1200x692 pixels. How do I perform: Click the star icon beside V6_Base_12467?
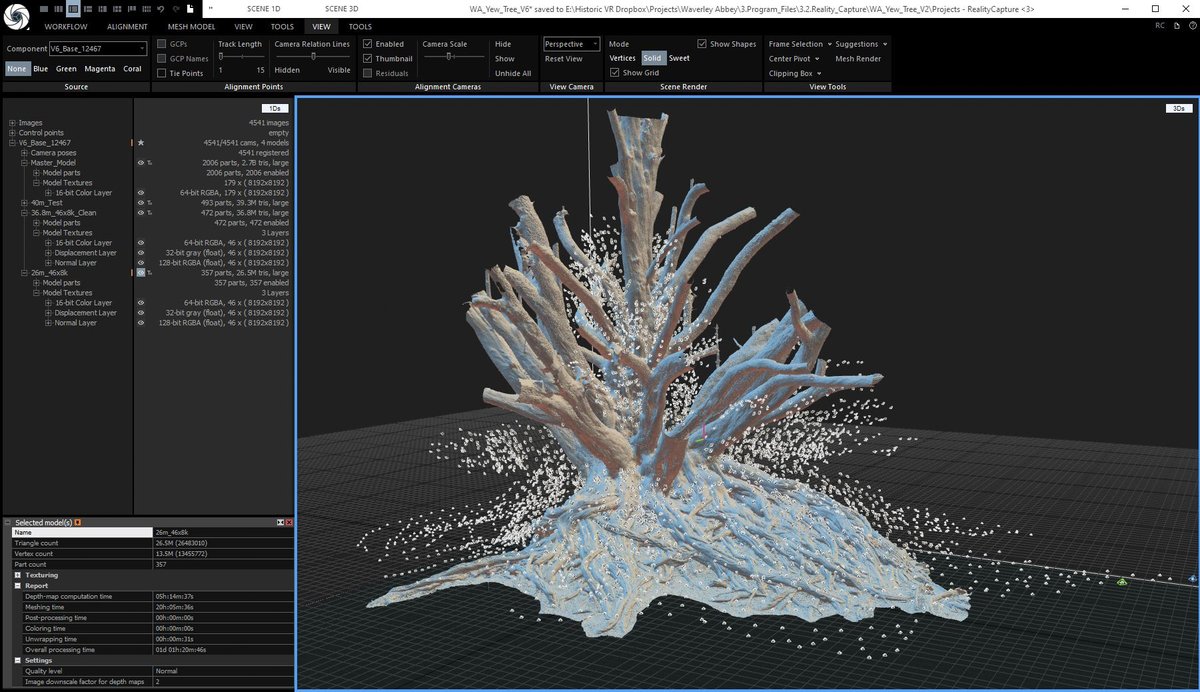pyautogui.click(x=141, y=143)
